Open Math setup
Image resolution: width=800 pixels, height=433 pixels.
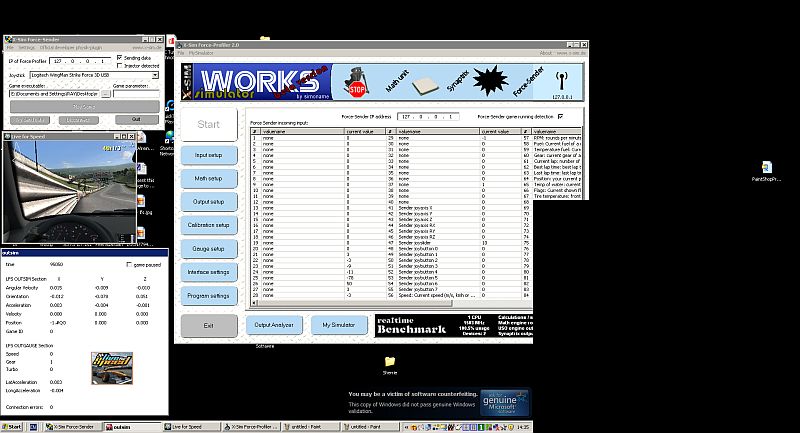tap(208, 179)
